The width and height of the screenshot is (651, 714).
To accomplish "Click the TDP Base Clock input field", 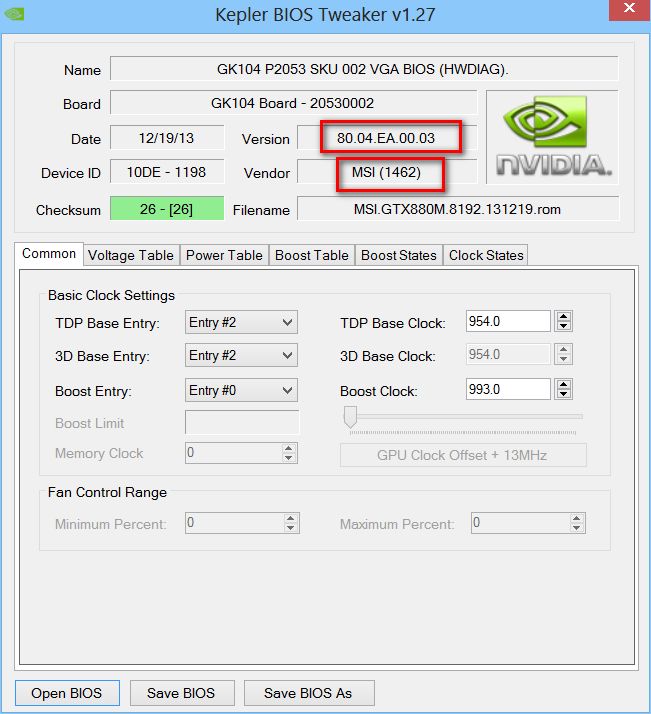I will tap(508, 322).
